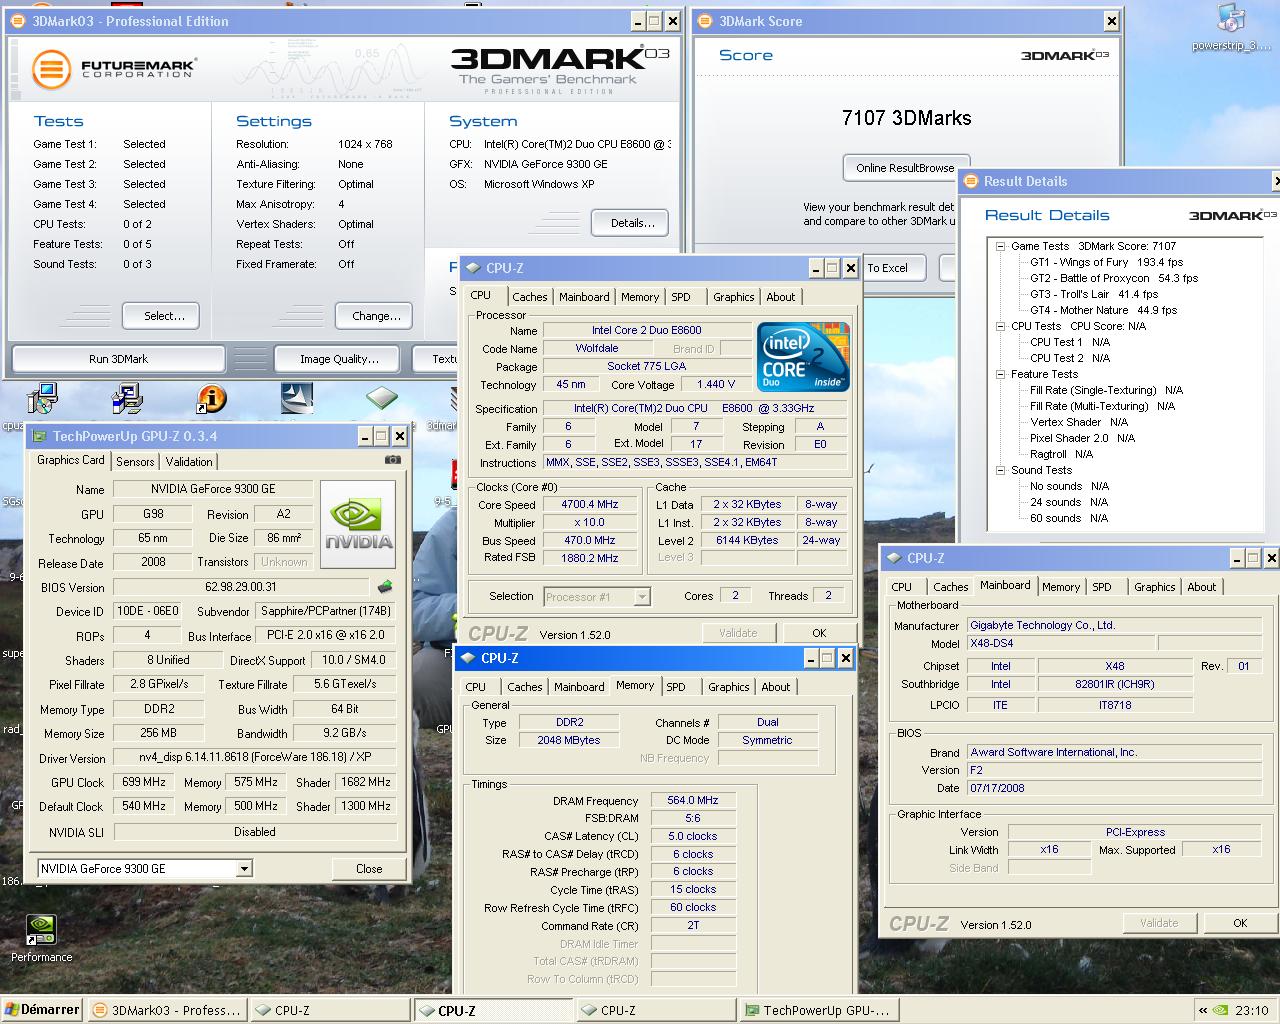Open the GPU selection dropdown in GPU-Z
The height and width of the screenshot is (1024, 1280).
[244, 869]
